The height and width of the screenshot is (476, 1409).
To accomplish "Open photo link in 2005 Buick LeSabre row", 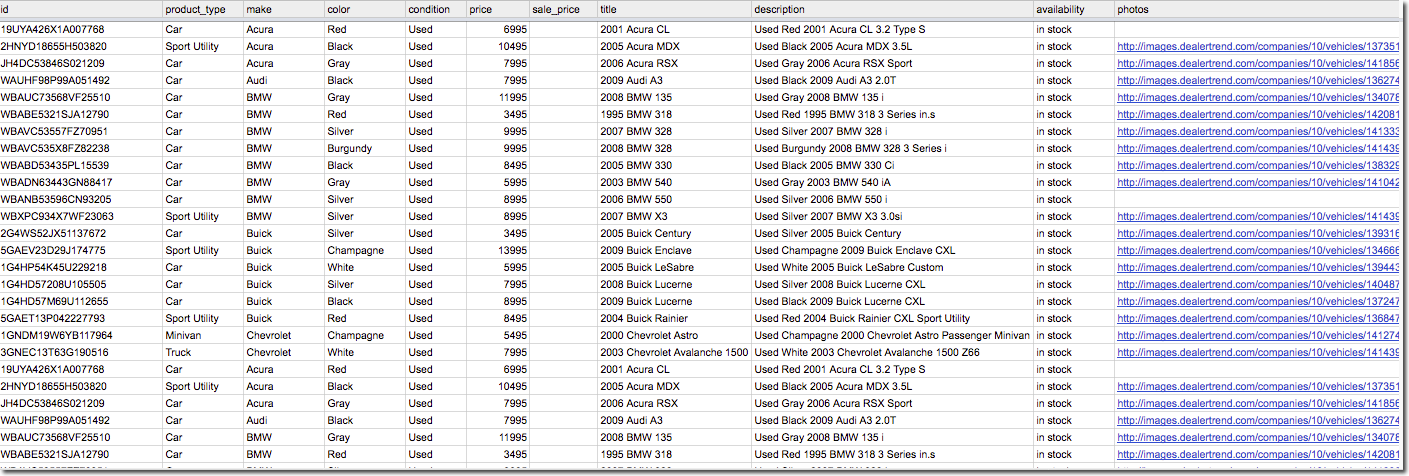I will click(x=1257, y=267).
